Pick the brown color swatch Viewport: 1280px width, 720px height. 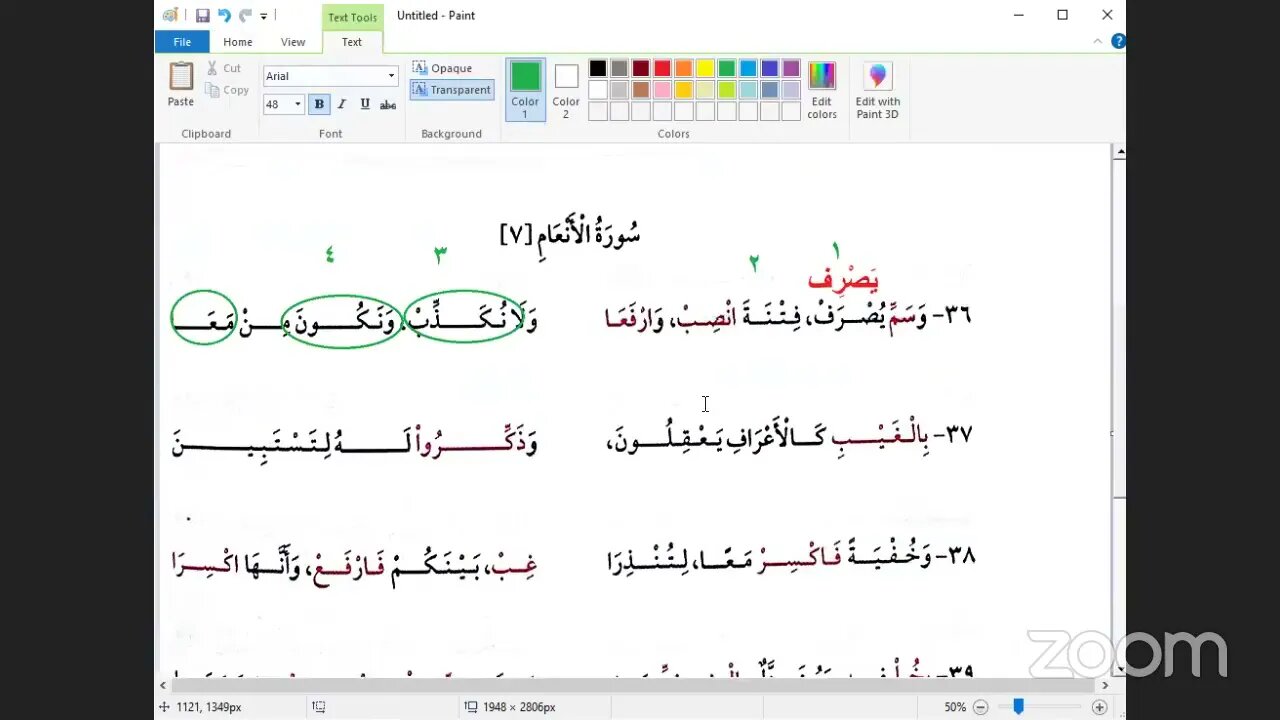(x=641, y=90)
